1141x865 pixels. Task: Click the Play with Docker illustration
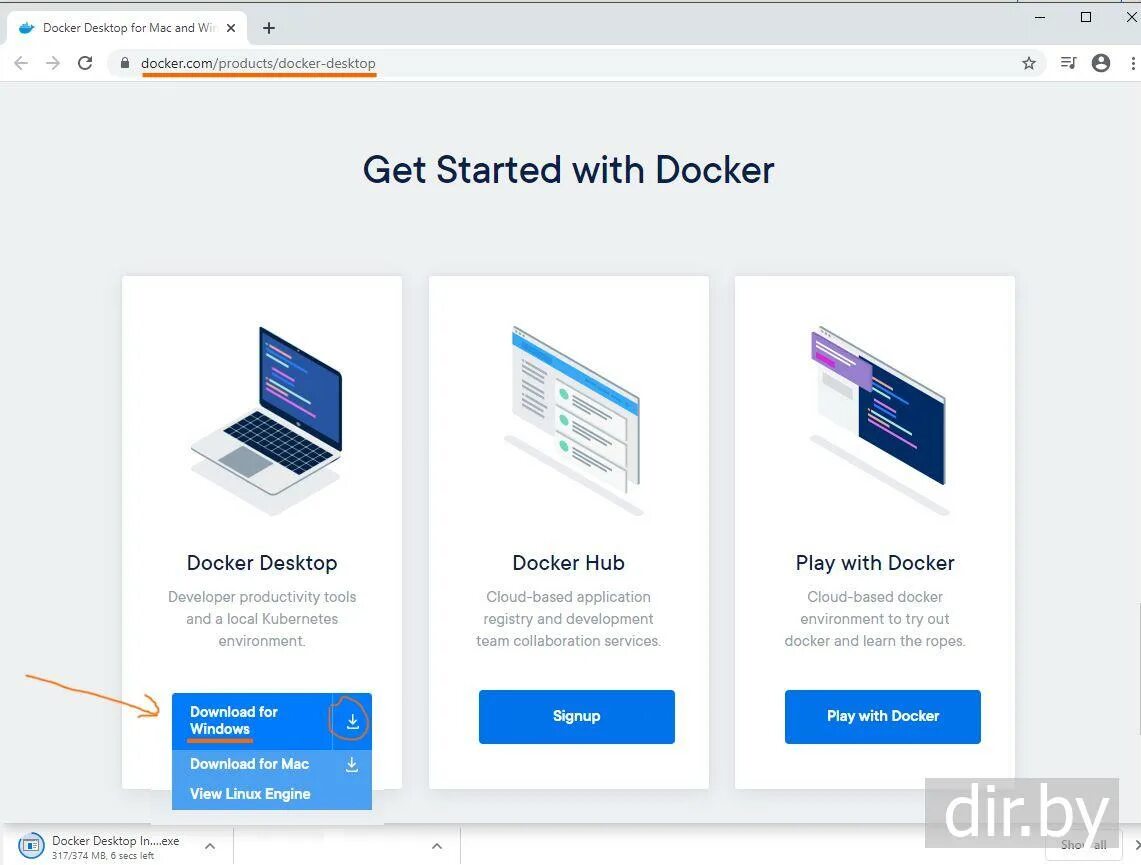879,420
